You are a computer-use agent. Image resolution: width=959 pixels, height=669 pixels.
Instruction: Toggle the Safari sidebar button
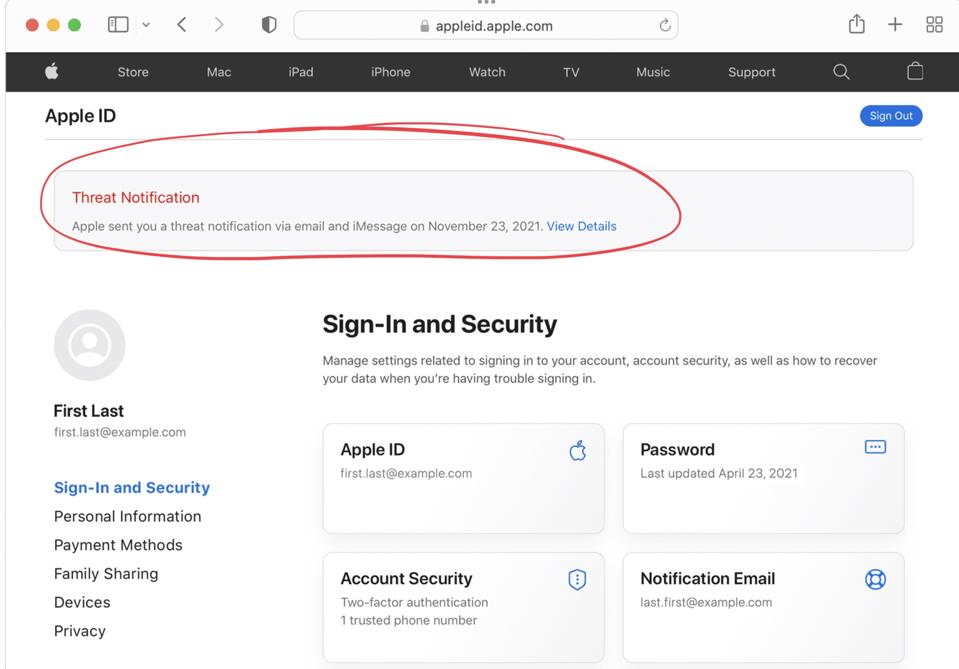(118, 25)
